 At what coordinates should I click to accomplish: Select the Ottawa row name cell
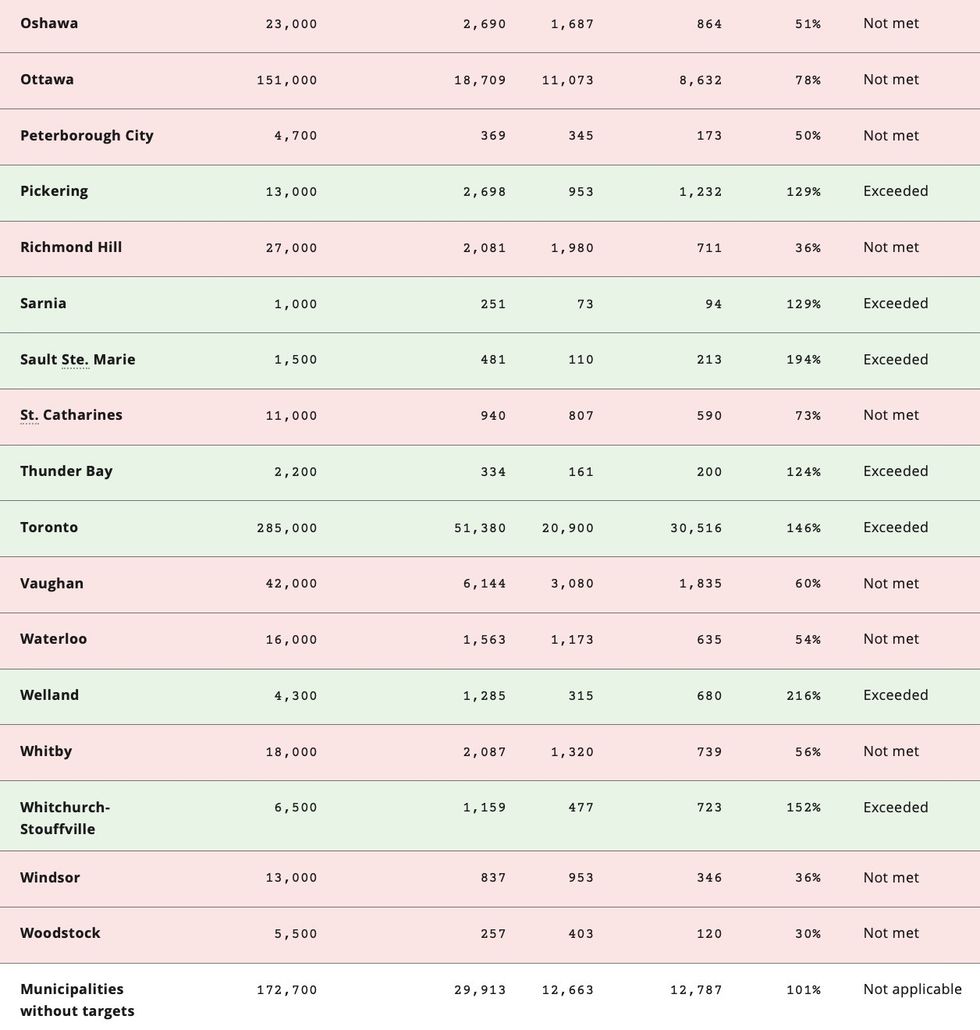tap(47, 79)
